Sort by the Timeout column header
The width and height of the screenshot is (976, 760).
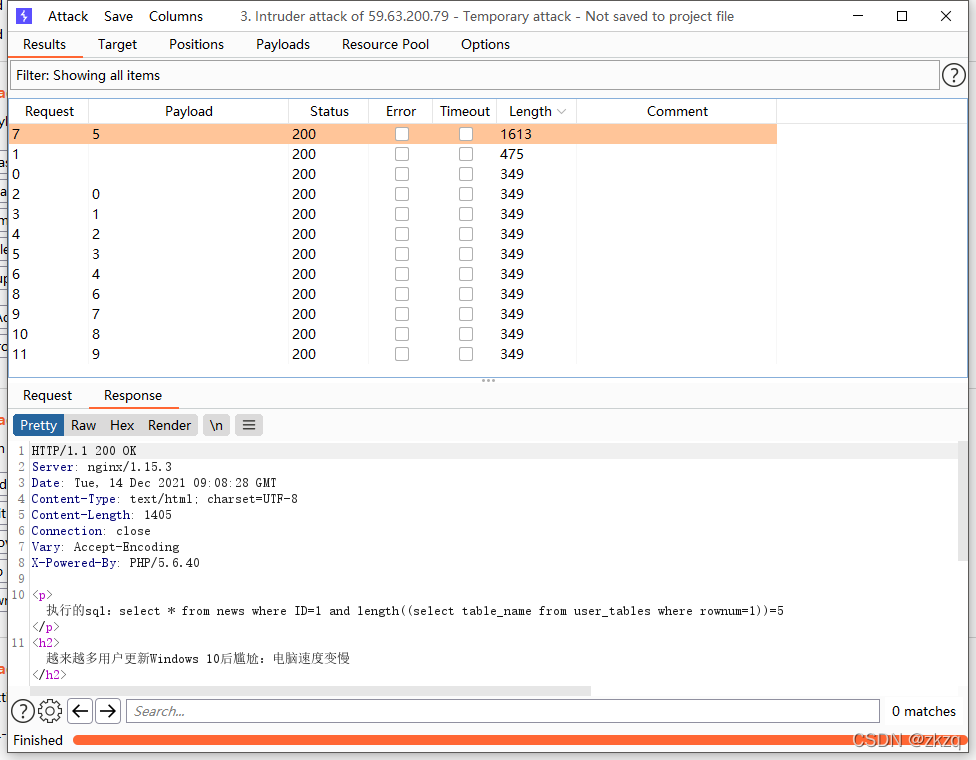(x=465, y=111)
